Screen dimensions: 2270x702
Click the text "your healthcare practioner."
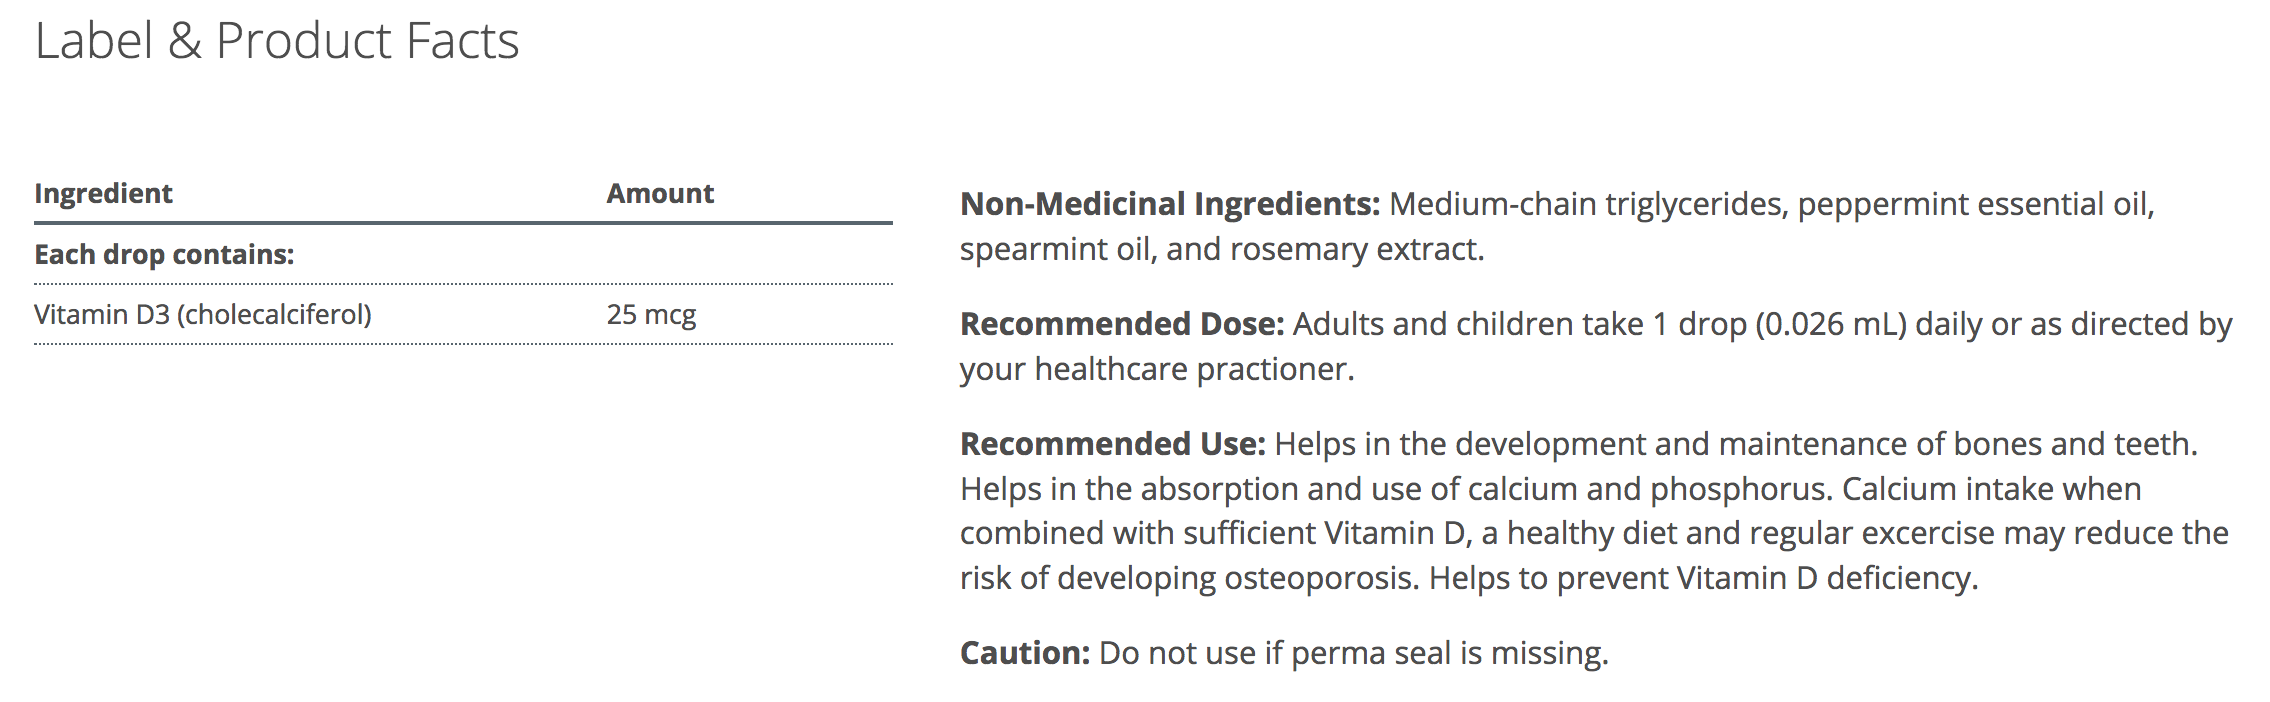1157,369
